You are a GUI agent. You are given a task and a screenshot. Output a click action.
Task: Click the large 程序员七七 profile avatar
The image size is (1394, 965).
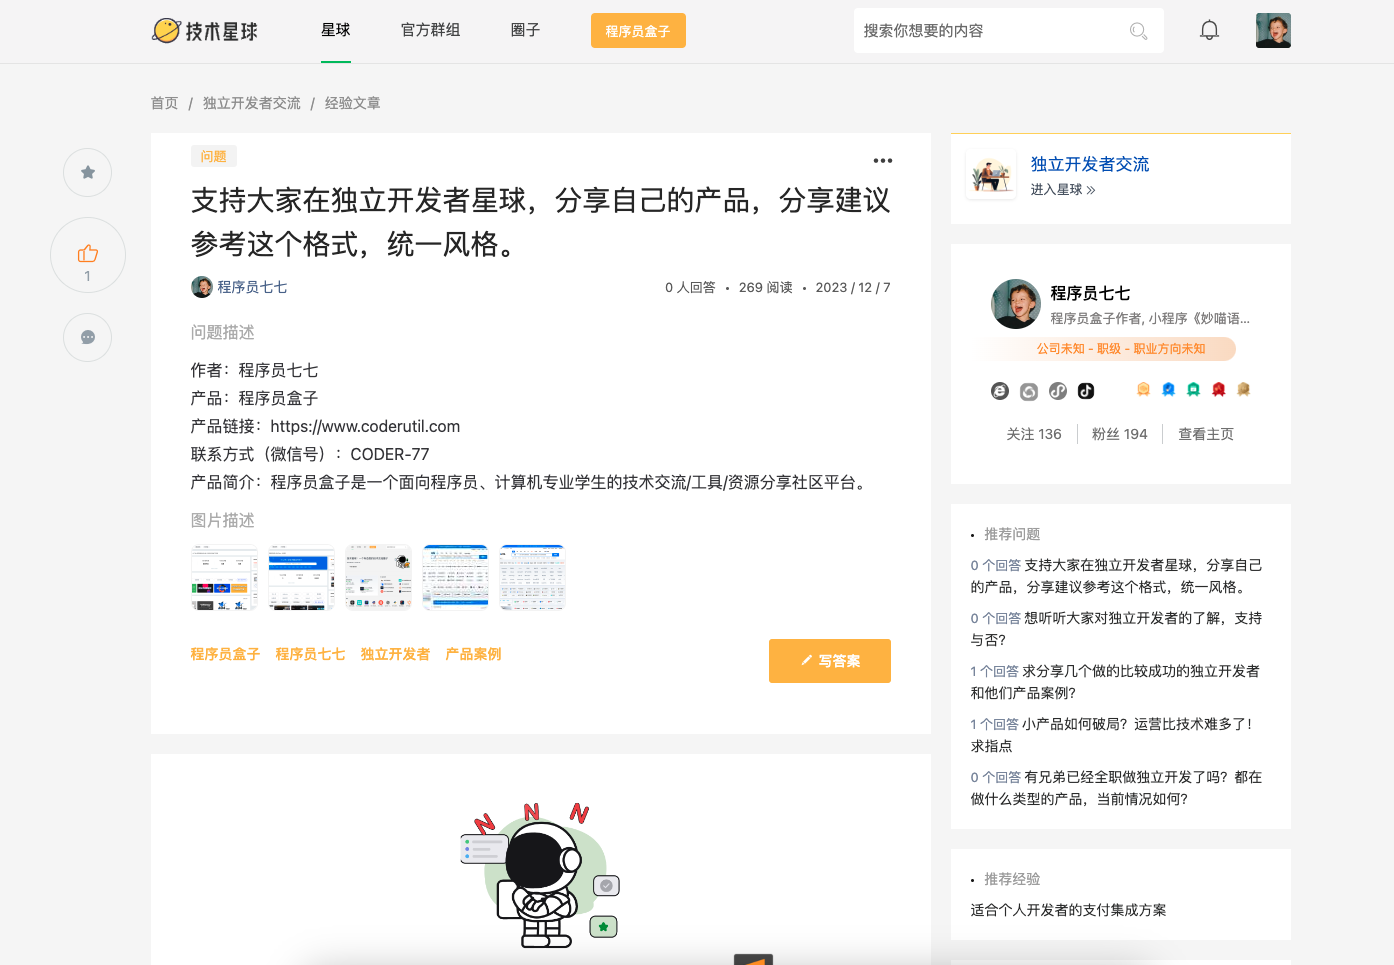click(1016, 304)
